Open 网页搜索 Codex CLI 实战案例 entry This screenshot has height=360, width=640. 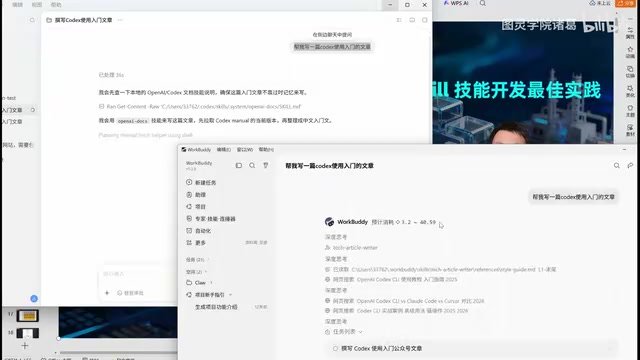[396, 311]
